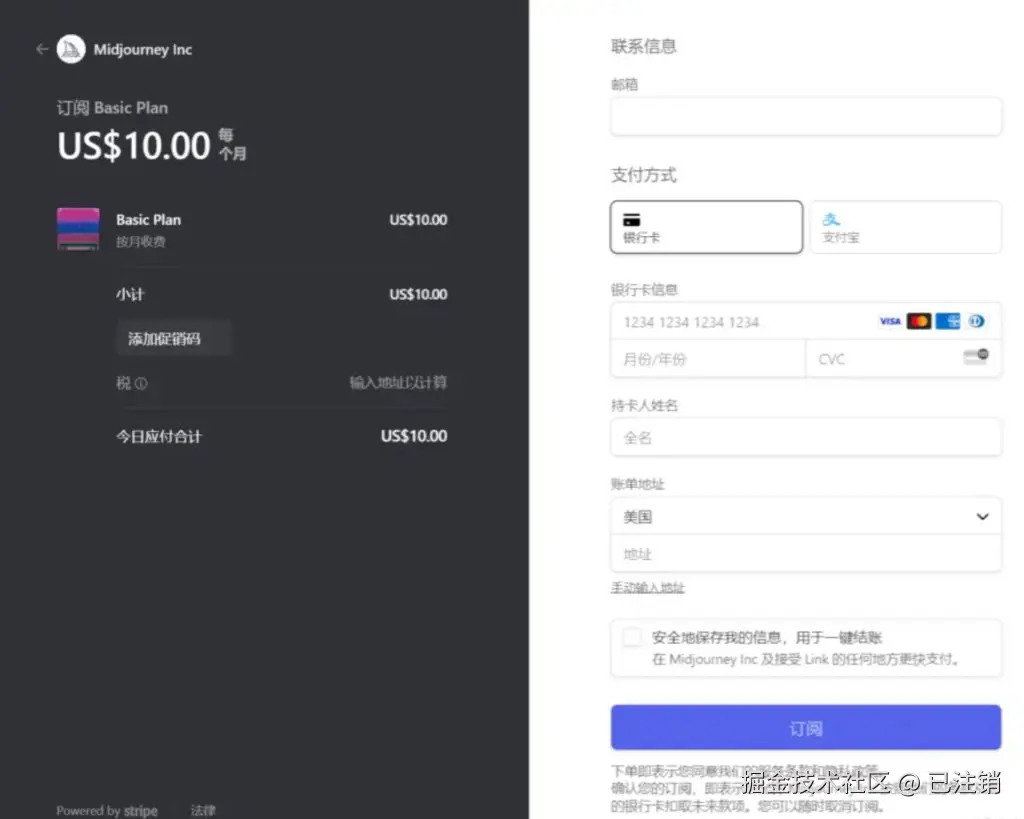
Task: Click the 添加促销码 promo code button
Action: 174,338
